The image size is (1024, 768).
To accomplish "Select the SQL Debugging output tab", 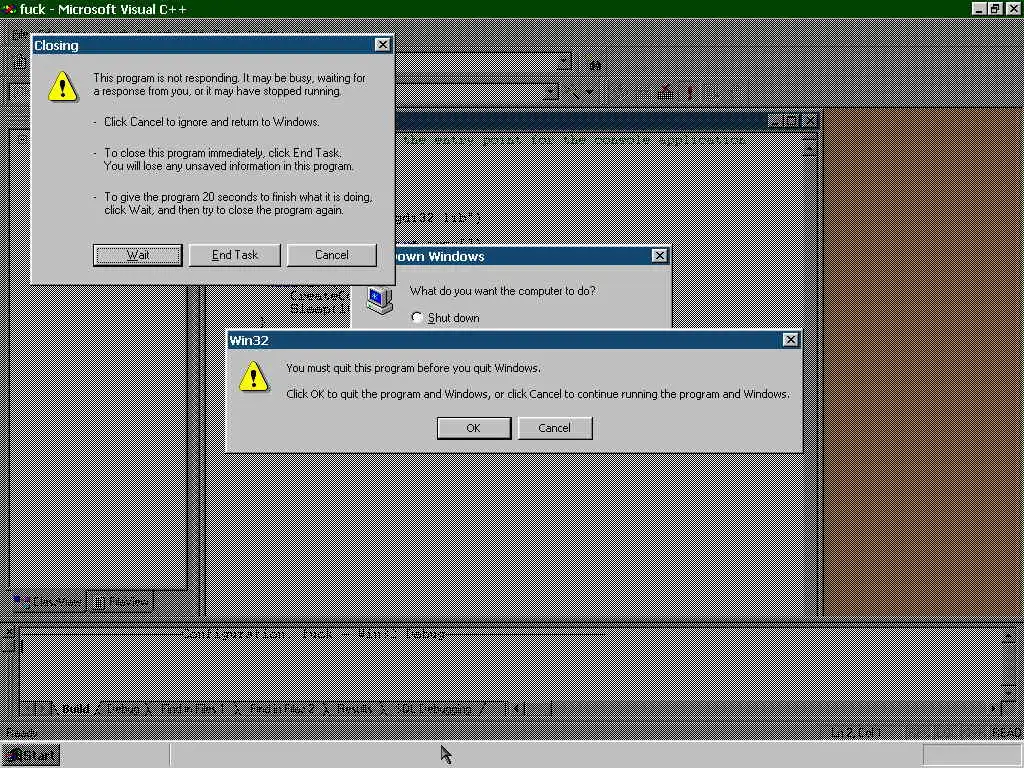I will (434, 709).
